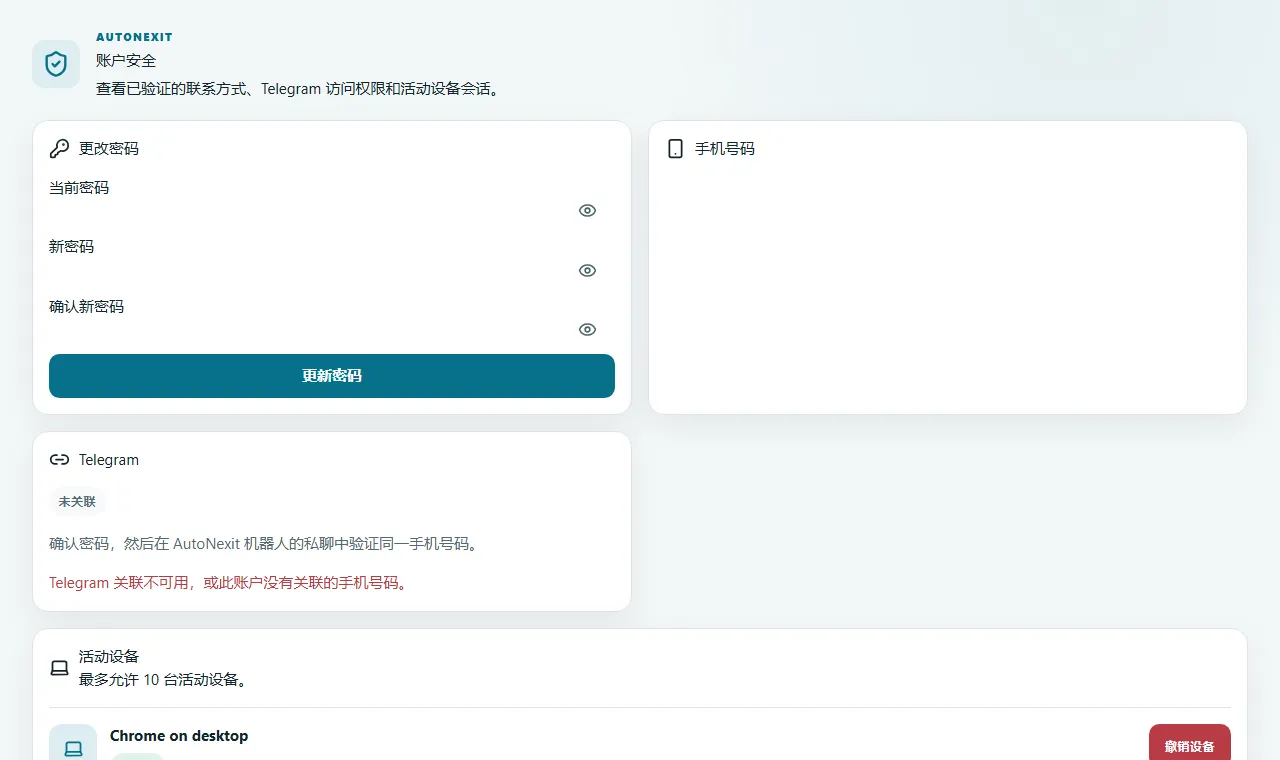
Task: Click the 更改密码 section heading
Action: point(109,149)
